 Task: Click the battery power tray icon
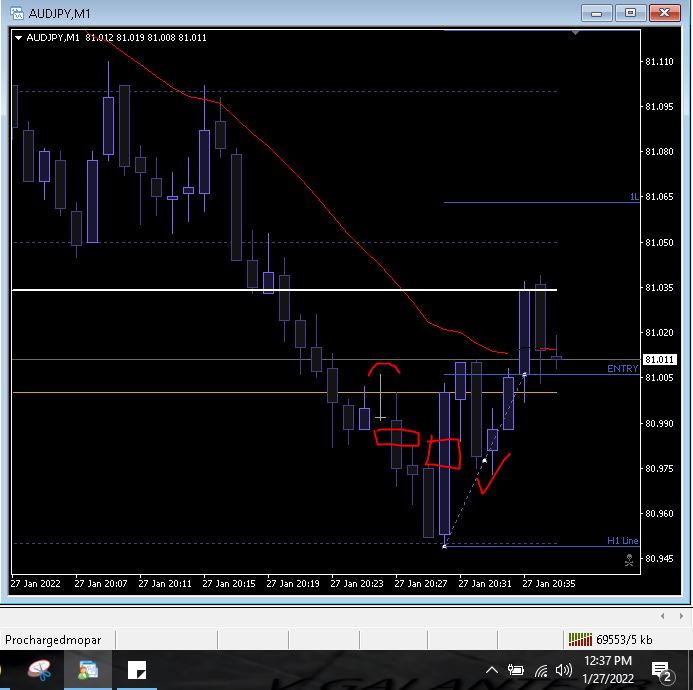tap(515, 671)
